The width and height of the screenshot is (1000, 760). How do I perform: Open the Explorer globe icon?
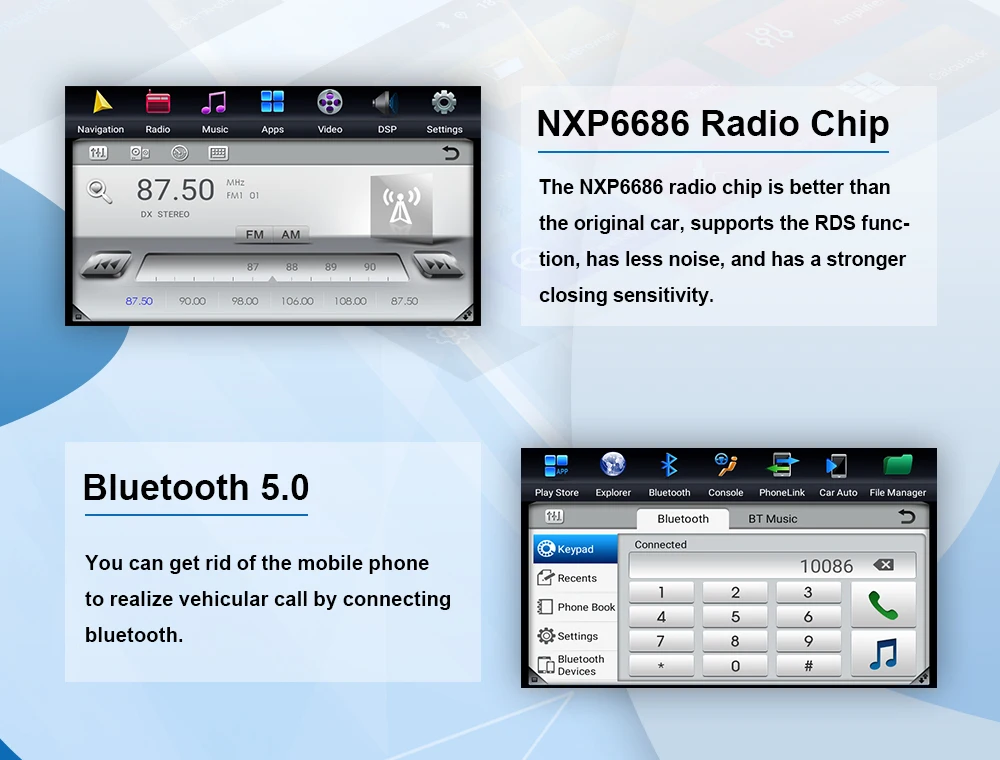click(613, 475)
